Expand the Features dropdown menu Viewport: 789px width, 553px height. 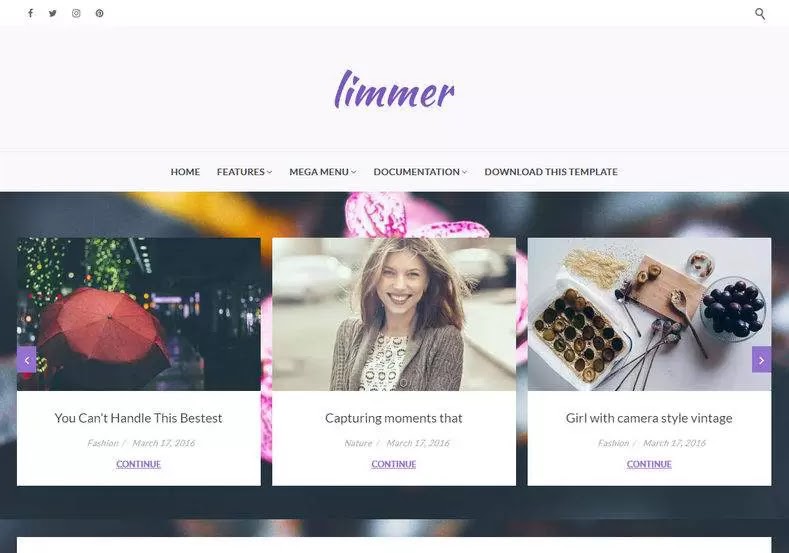(x=245, y=172)
